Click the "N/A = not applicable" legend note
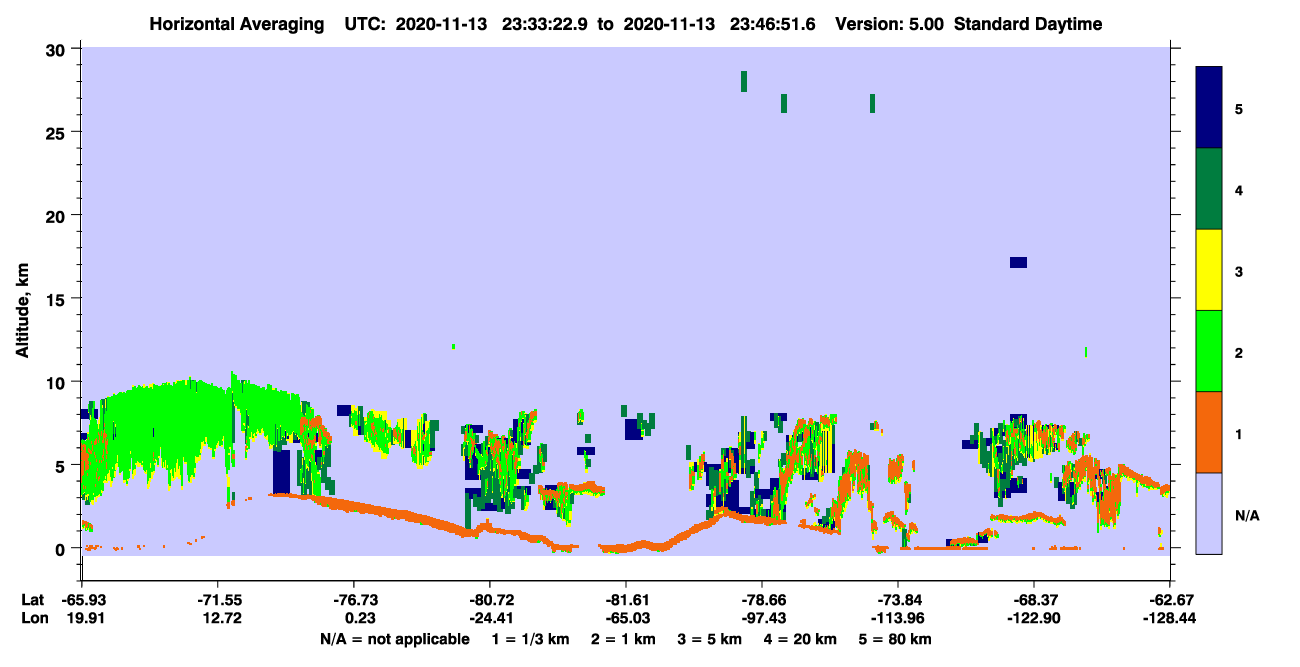 (395, 639)
